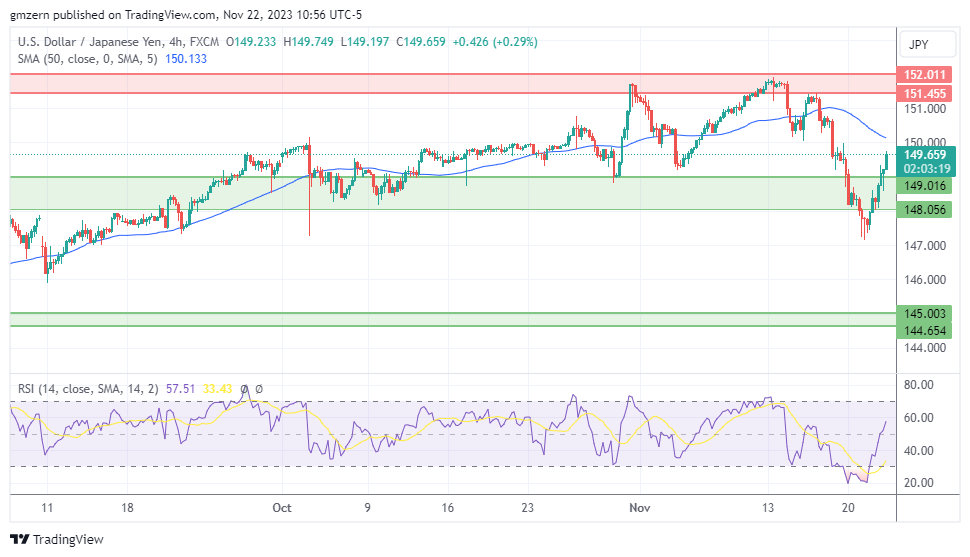Screen dimensions: 970x557
Task: Click the 9 date label on time axis
Action: click(x=367, y=508)
